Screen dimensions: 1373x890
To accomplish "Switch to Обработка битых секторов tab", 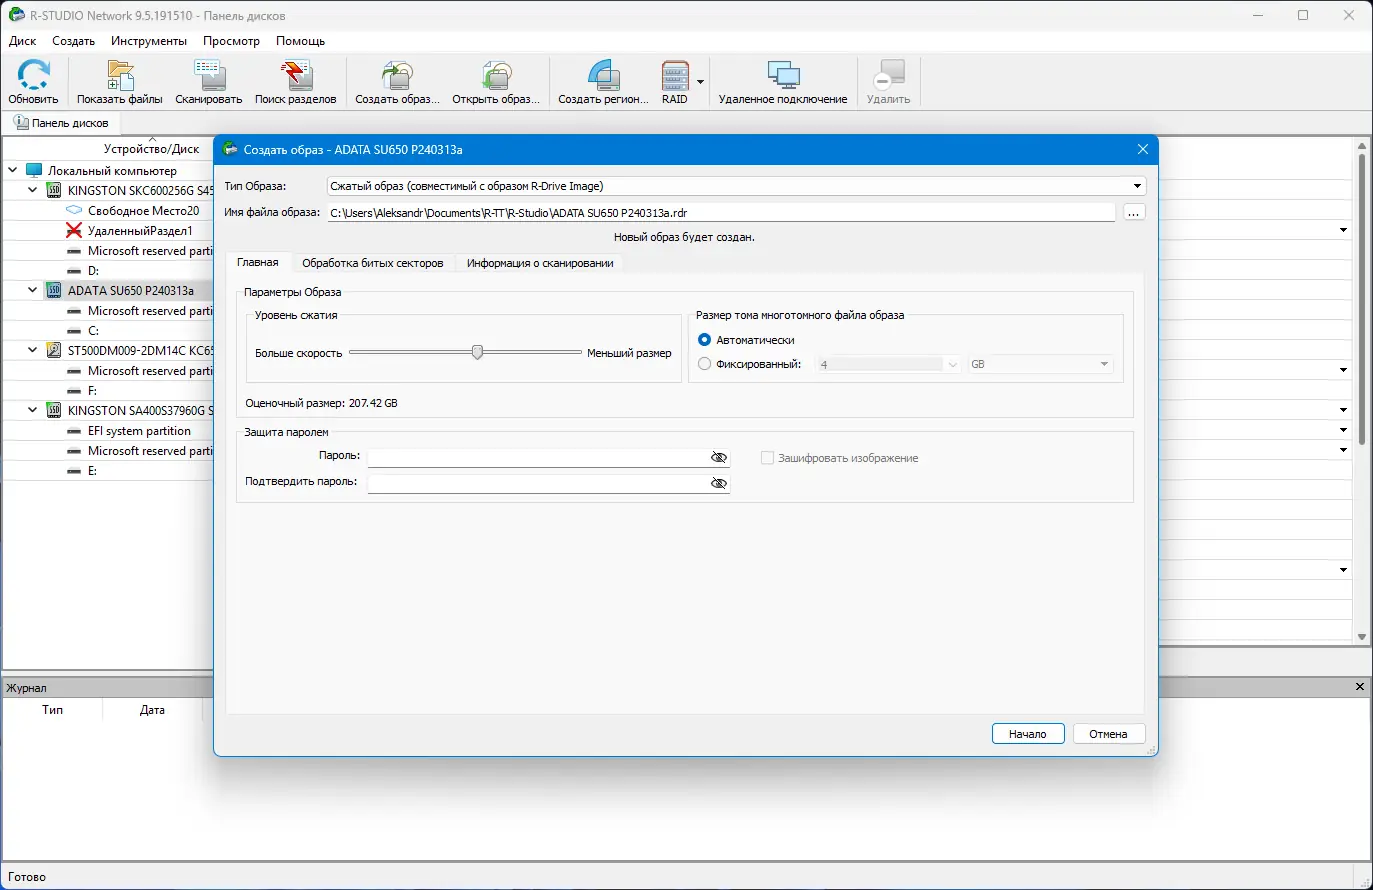I will [372, 262].
